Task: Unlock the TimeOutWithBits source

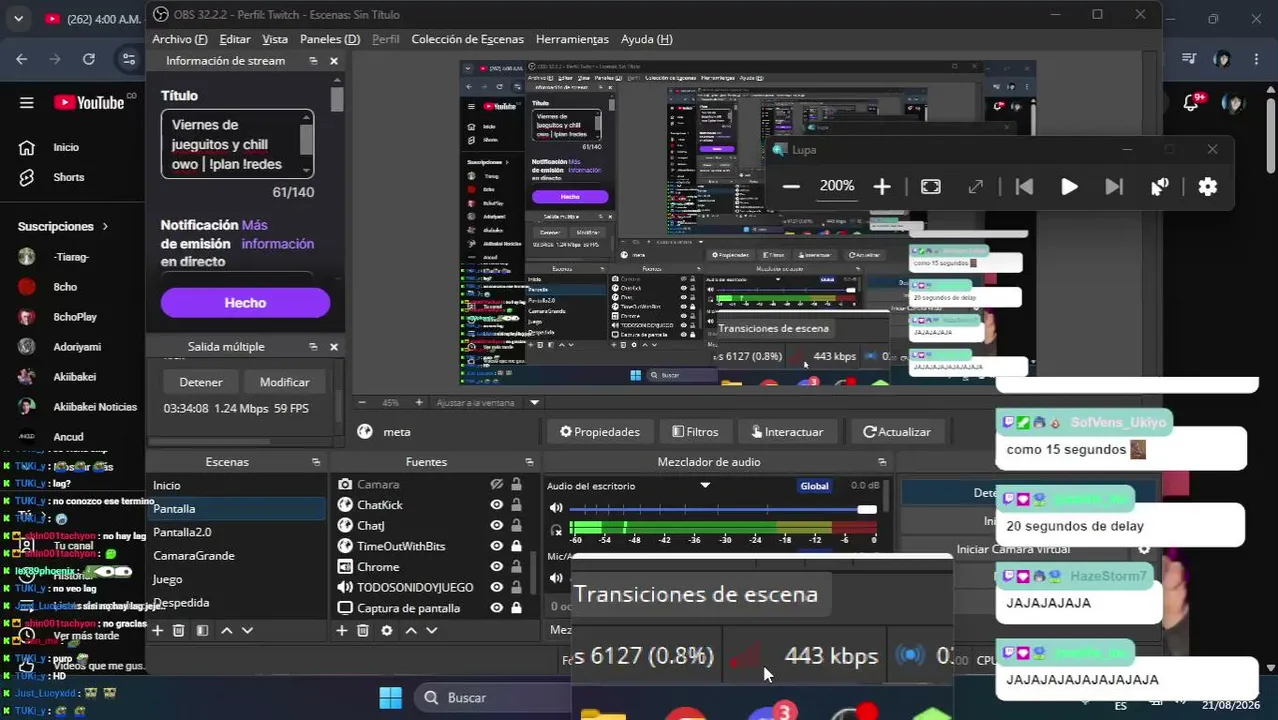Action: [x=516, y=546]
